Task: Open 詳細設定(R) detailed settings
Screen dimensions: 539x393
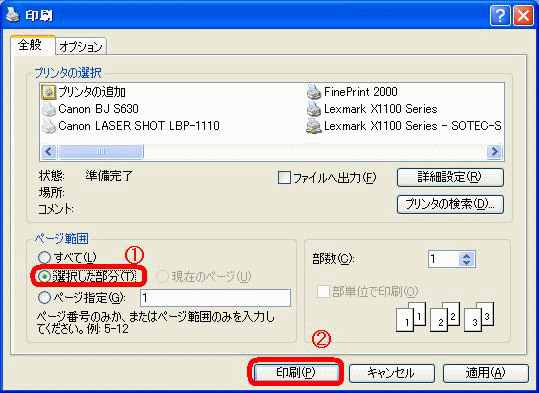Action: (450, 177)
